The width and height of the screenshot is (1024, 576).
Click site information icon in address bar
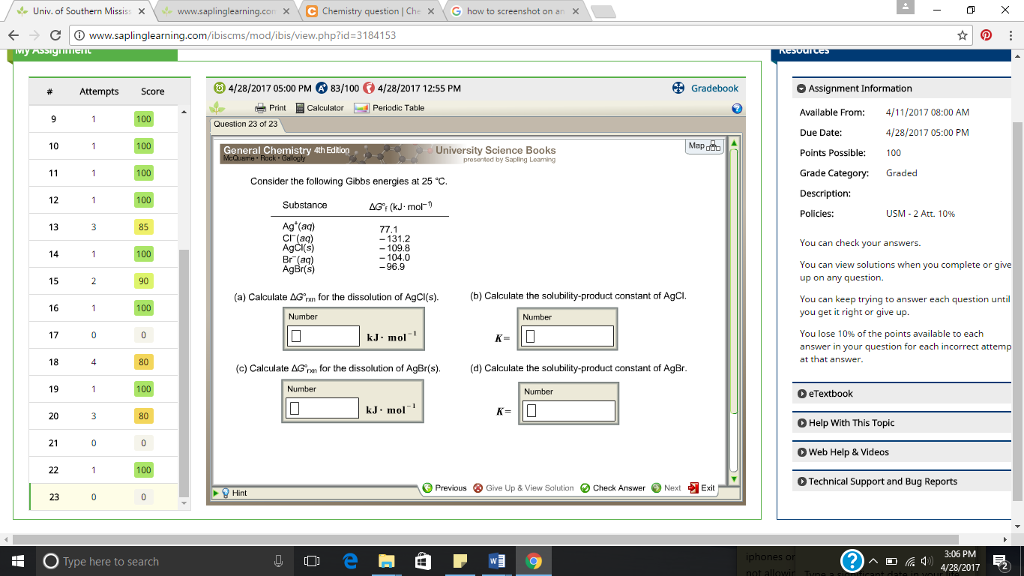point(78,35)
